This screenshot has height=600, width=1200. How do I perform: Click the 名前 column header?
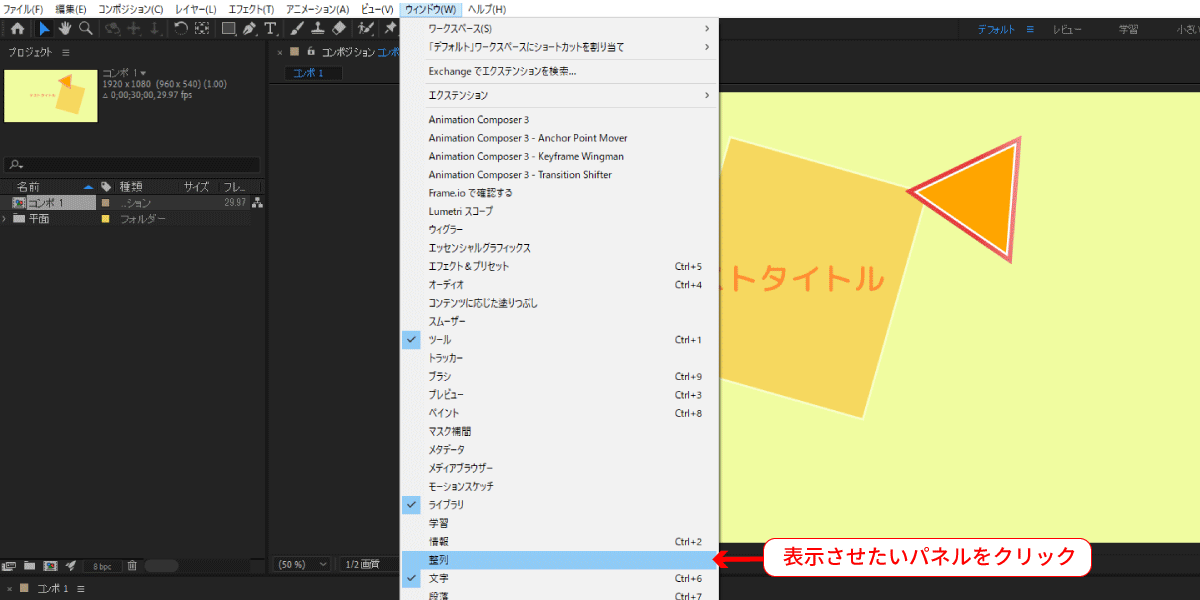28,187
